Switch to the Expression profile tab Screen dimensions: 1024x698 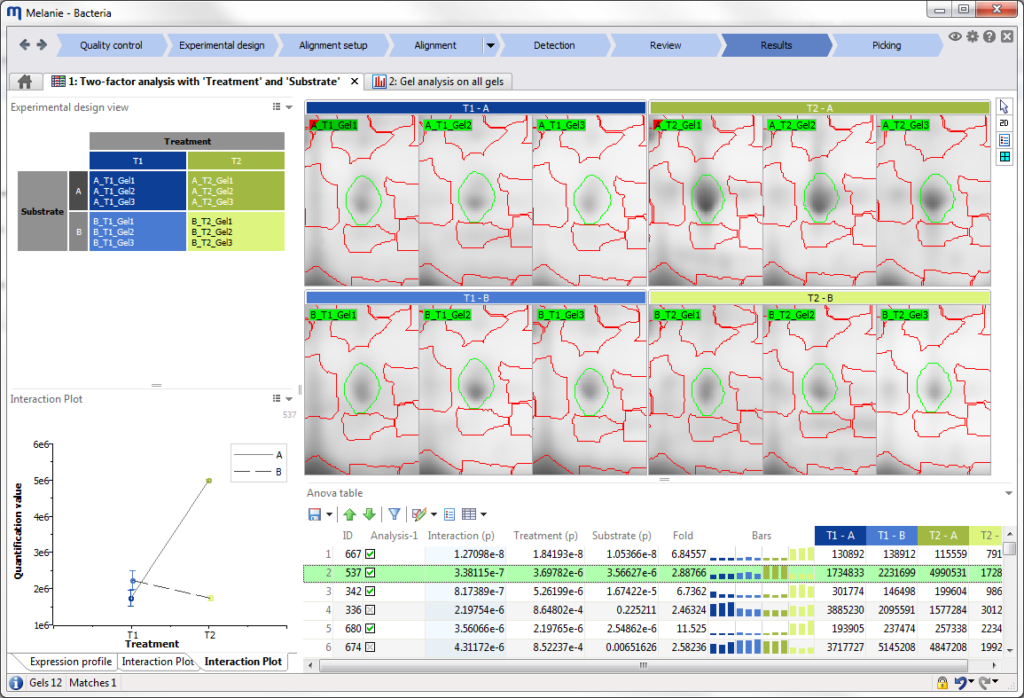pyautogui.click(x=70, y=661)
